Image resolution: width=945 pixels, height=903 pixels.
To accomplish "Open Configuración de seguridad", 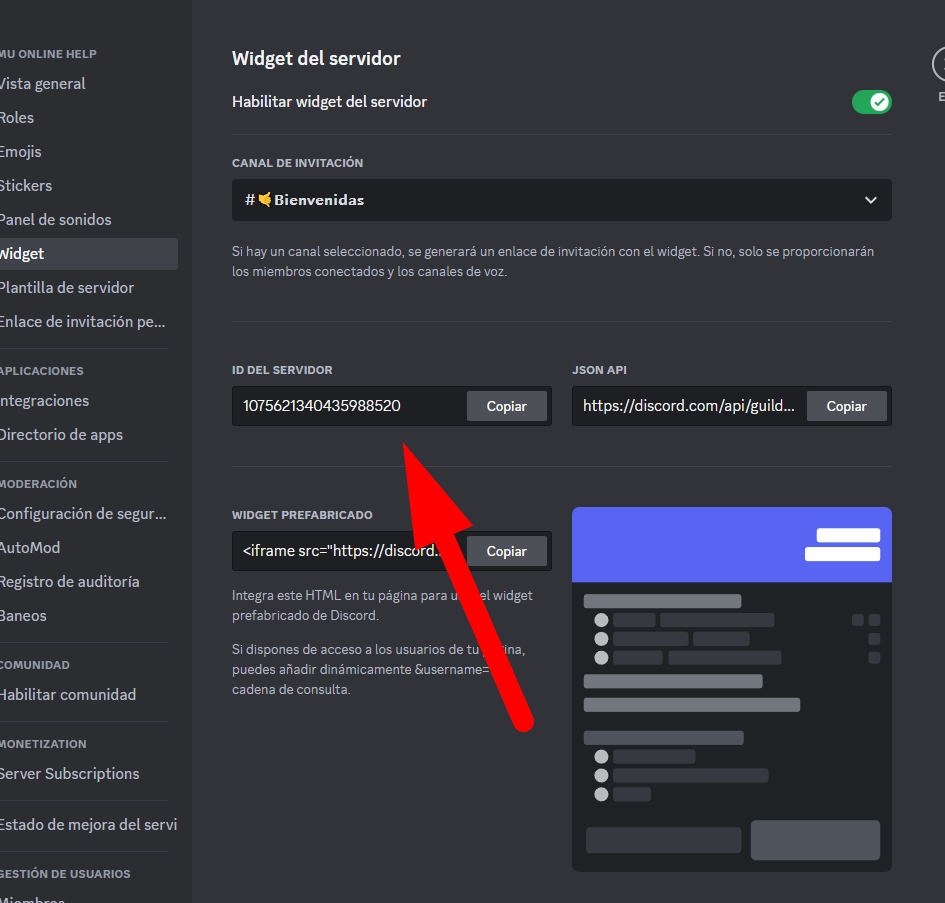I will click(x=83, y=514).
